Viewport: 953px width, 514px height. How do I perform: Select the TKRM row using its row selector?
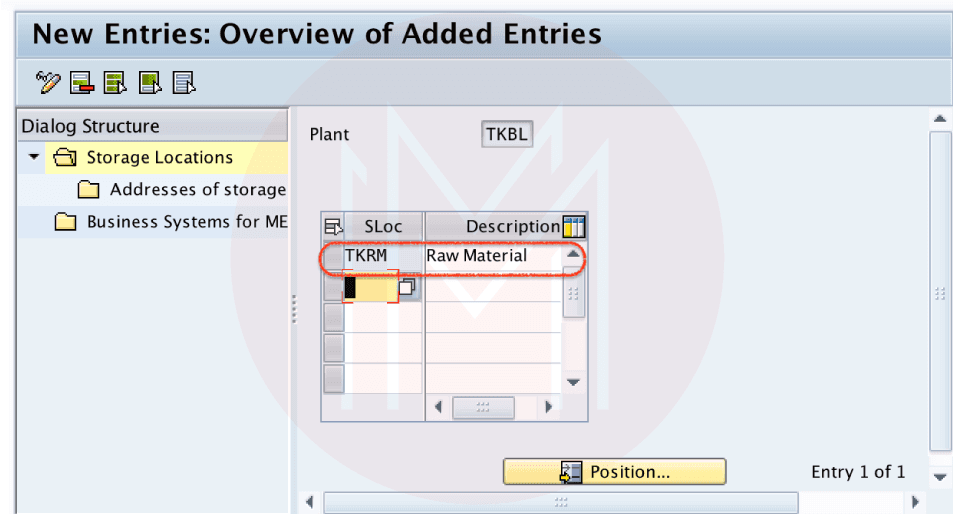point(333,257)
